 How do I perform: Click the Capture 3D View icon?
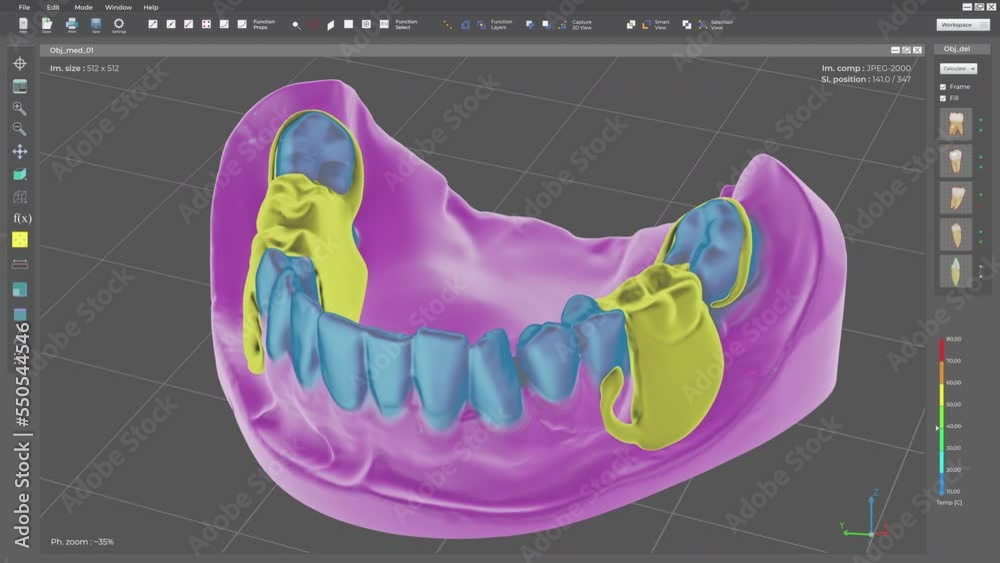562,25
